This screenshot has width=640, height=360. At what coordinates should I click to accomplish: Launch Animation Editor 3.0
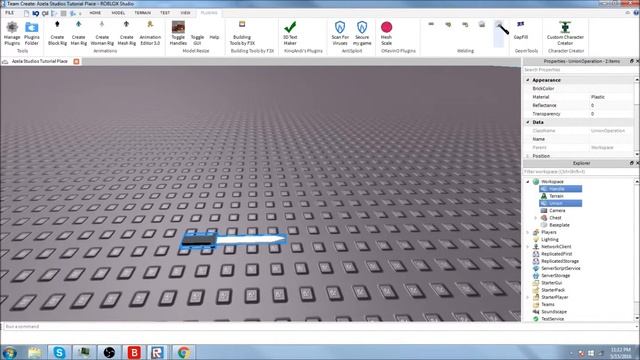coord(150,33)
